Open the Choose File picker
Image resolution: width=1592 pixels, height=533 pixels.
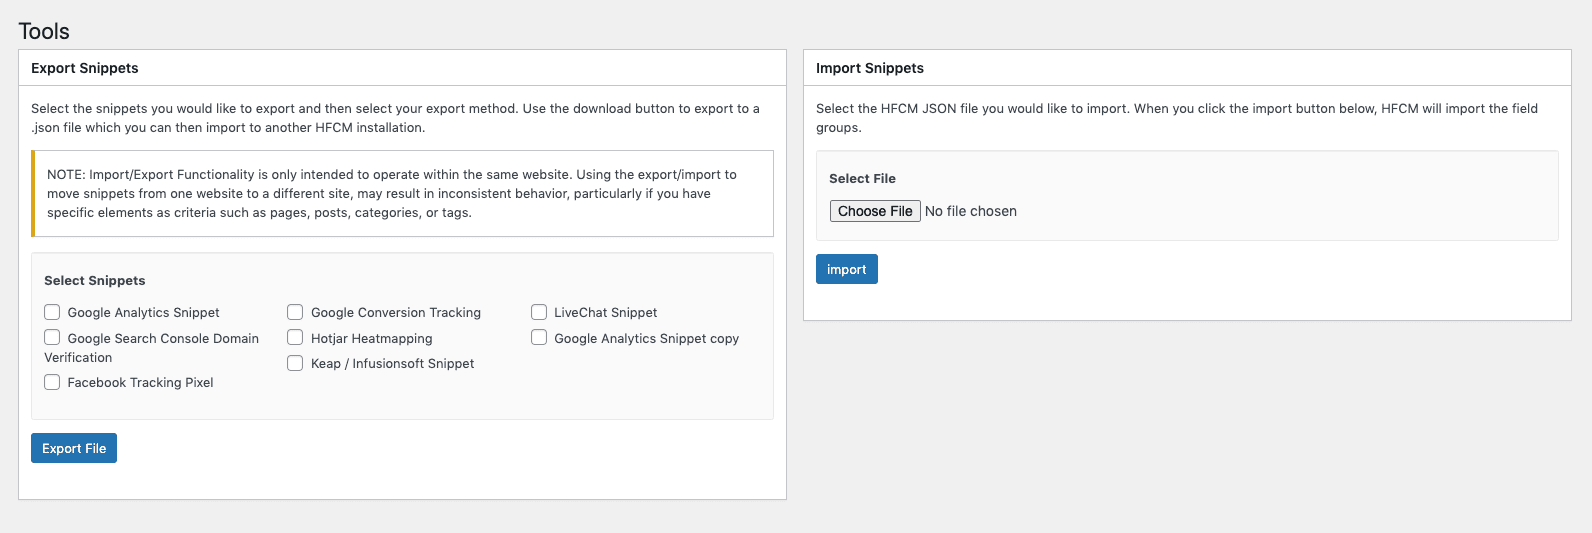coord(875,211)
